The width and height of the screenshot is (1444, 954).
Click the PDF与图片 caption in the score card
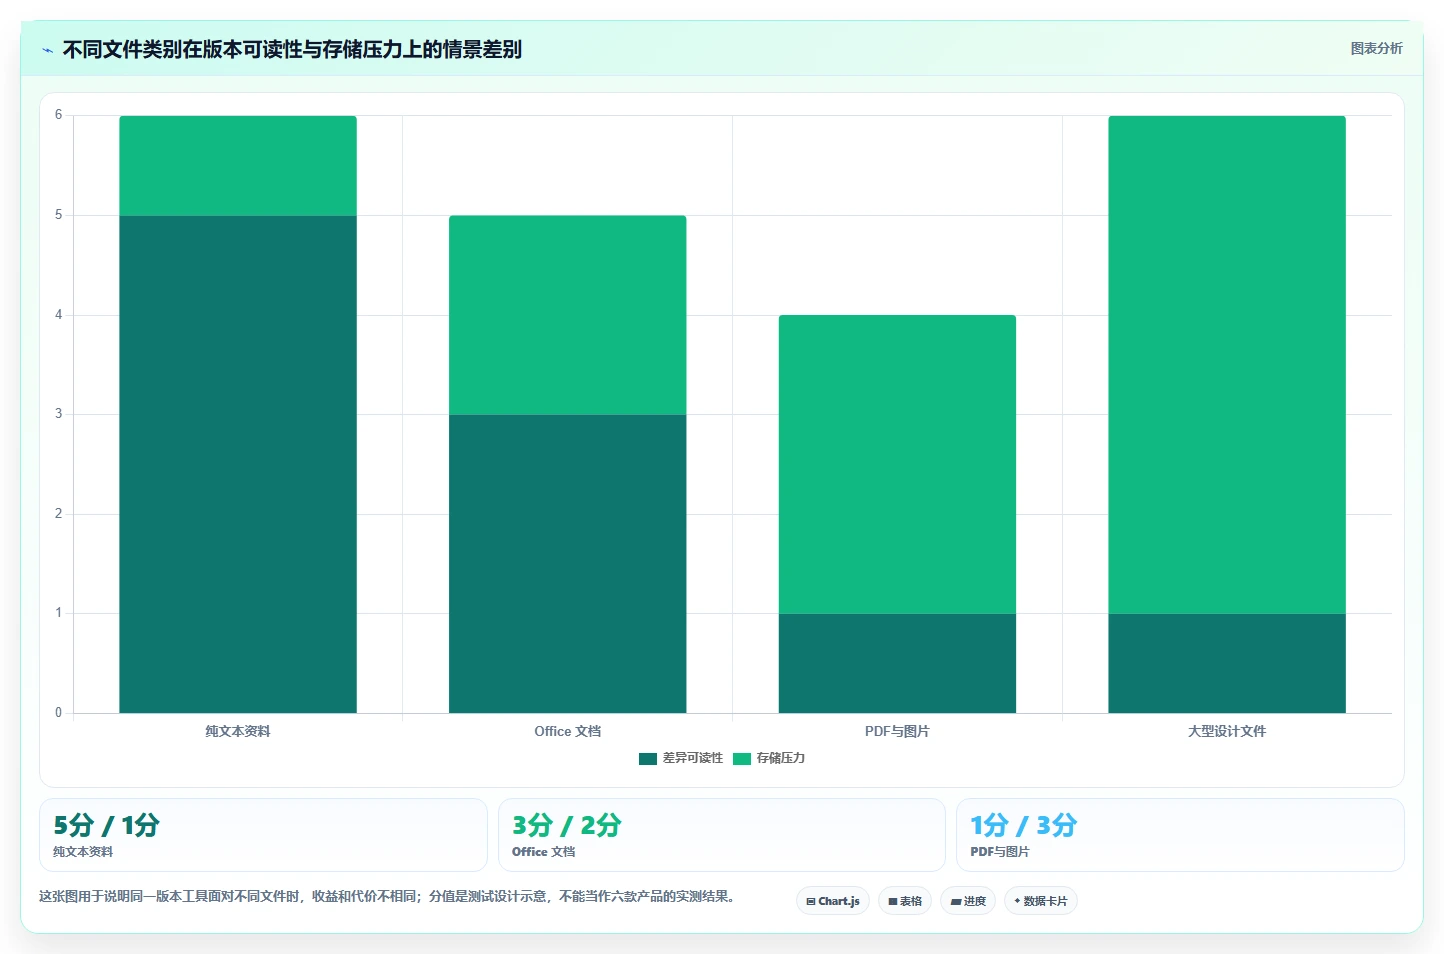(1000, 852)
